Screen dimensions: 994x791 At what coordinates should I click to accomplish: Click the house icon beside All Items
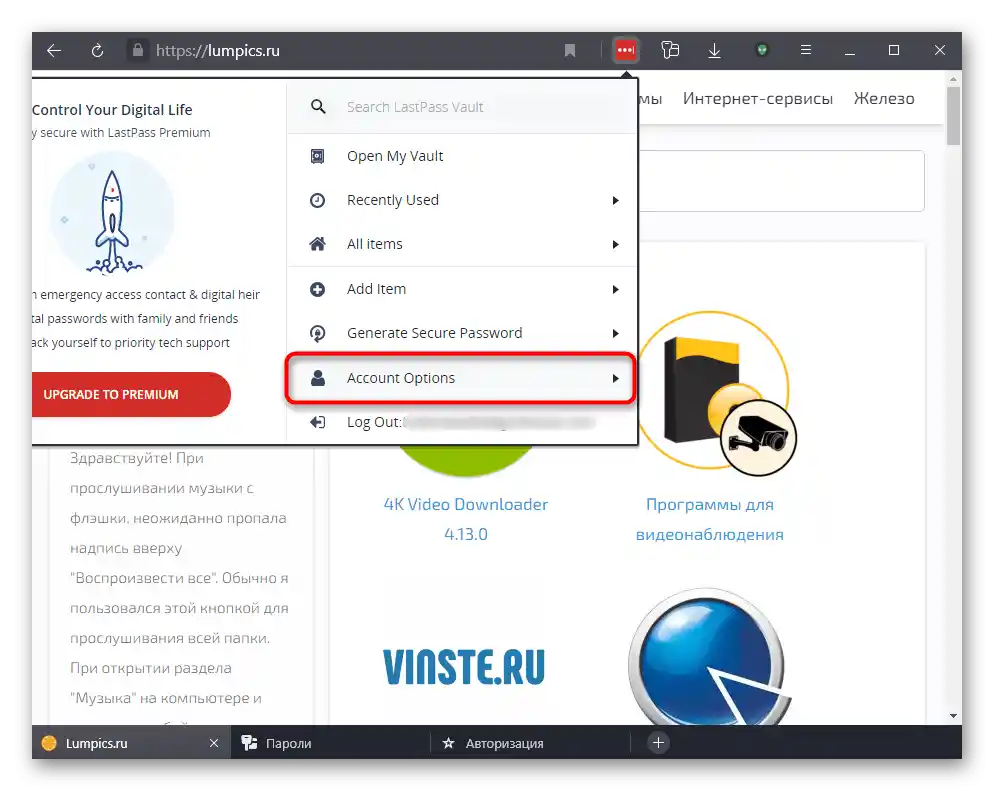pyautogui.click(x=318, y=244)
